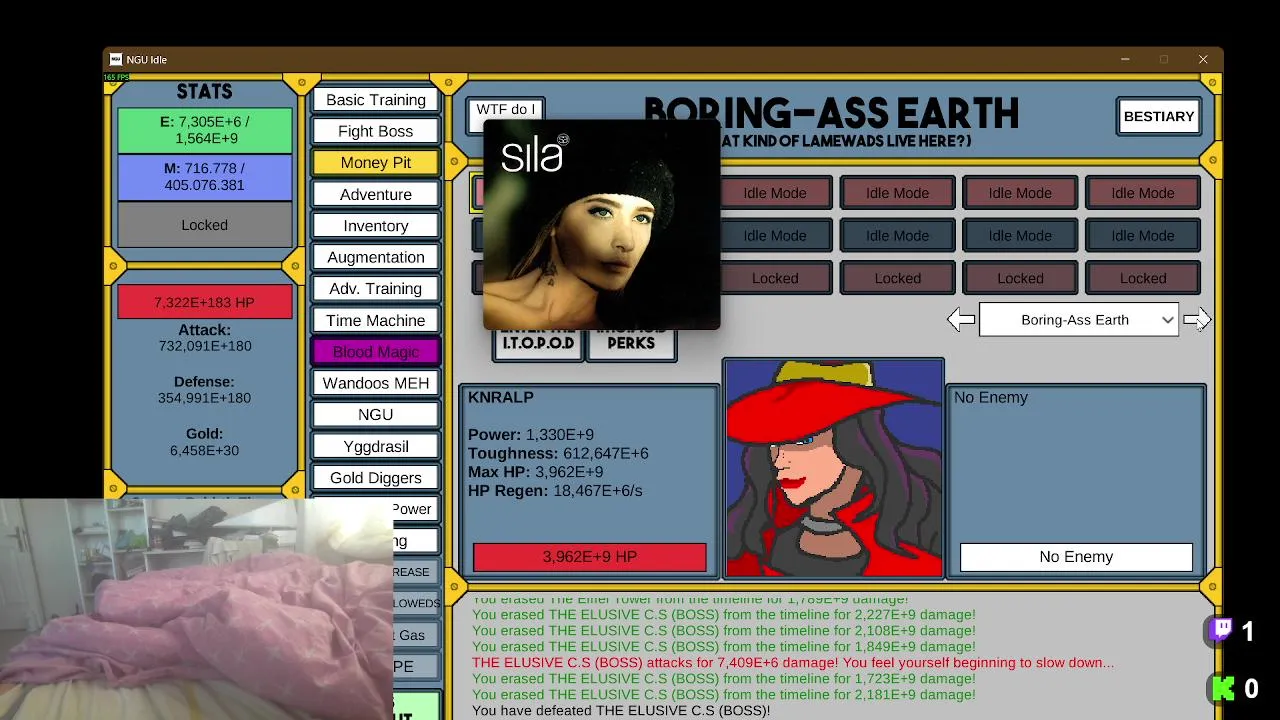The height and width of the screenshot is (720, 1280).
Task: Open the Time Machine menu
Action: click(376, 320)
